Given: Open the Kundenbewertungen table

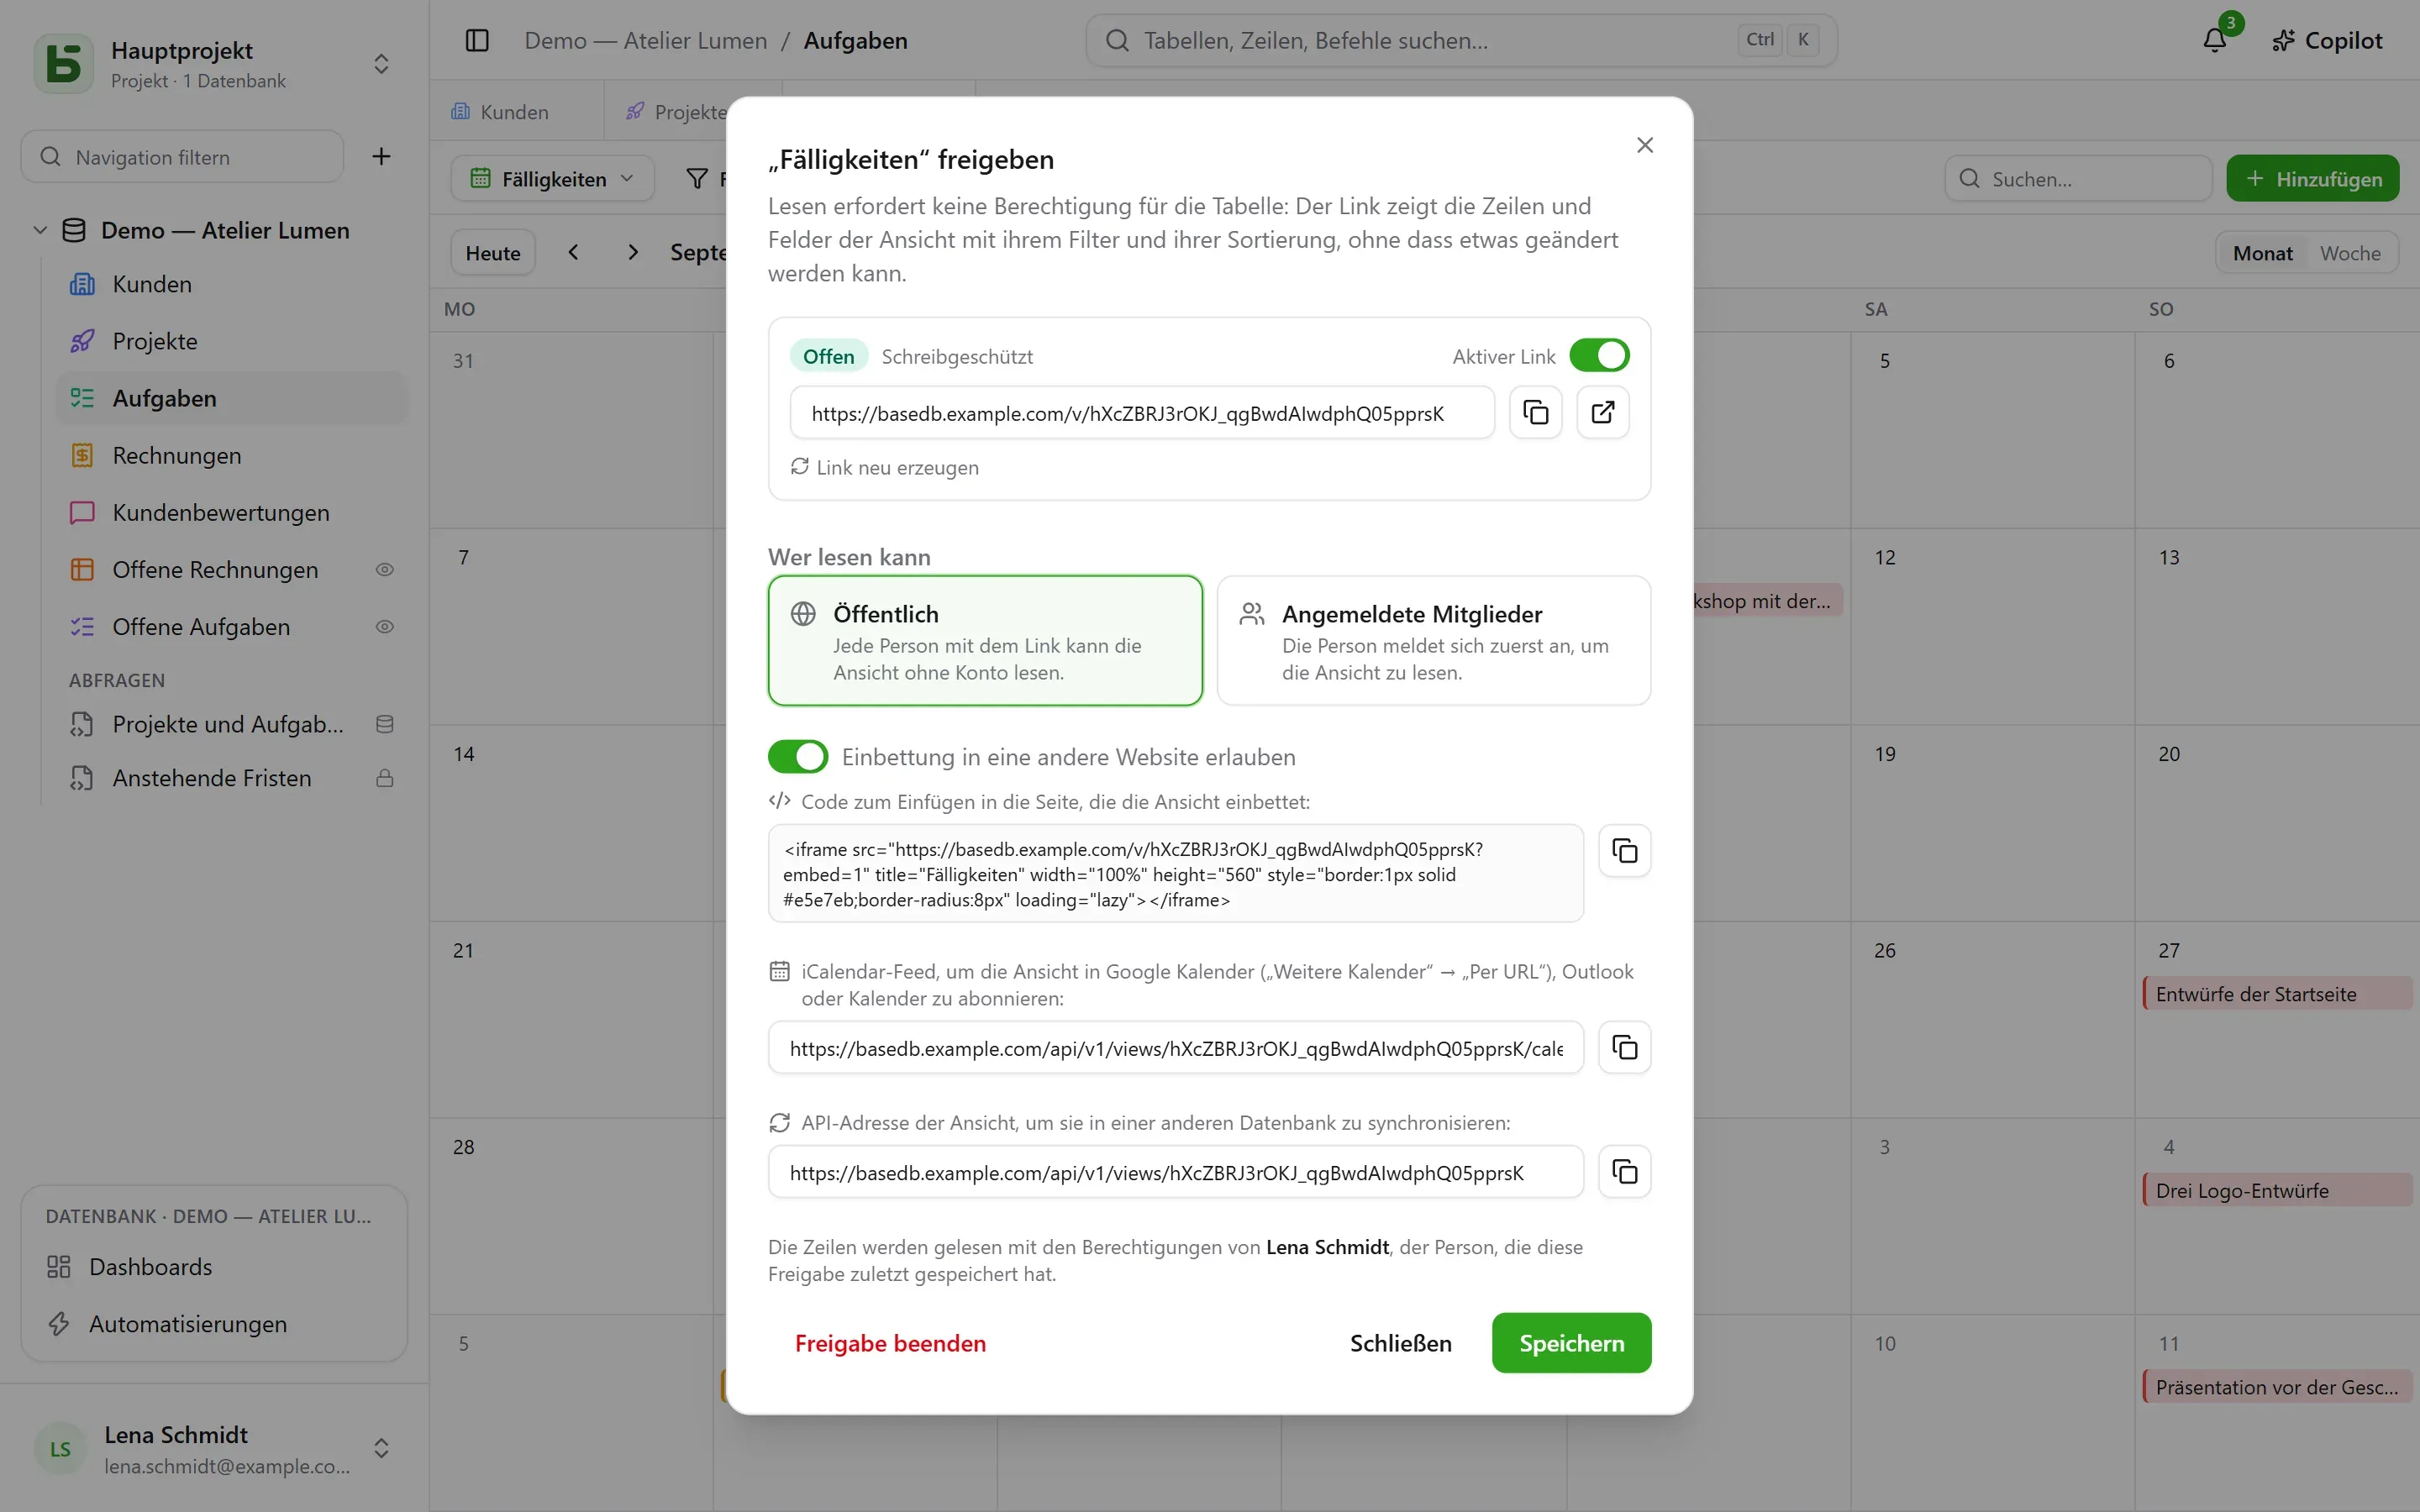Looking at the screenshot, I should coord(232,512).
